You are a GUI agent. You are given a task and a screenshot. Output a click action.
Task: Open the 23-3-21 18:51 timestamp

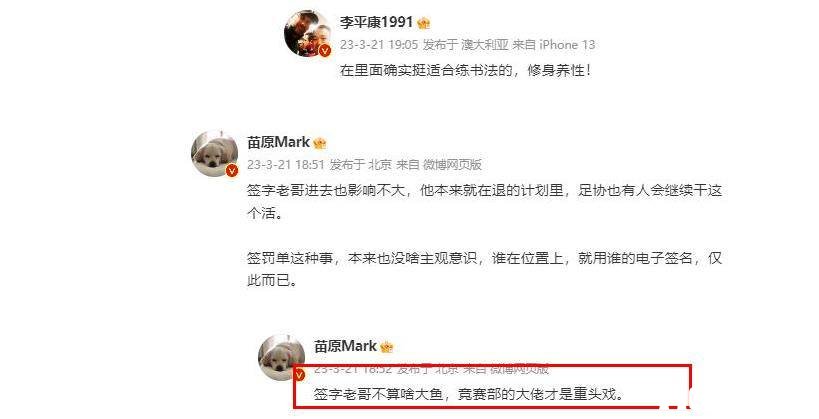pos(286,165)
